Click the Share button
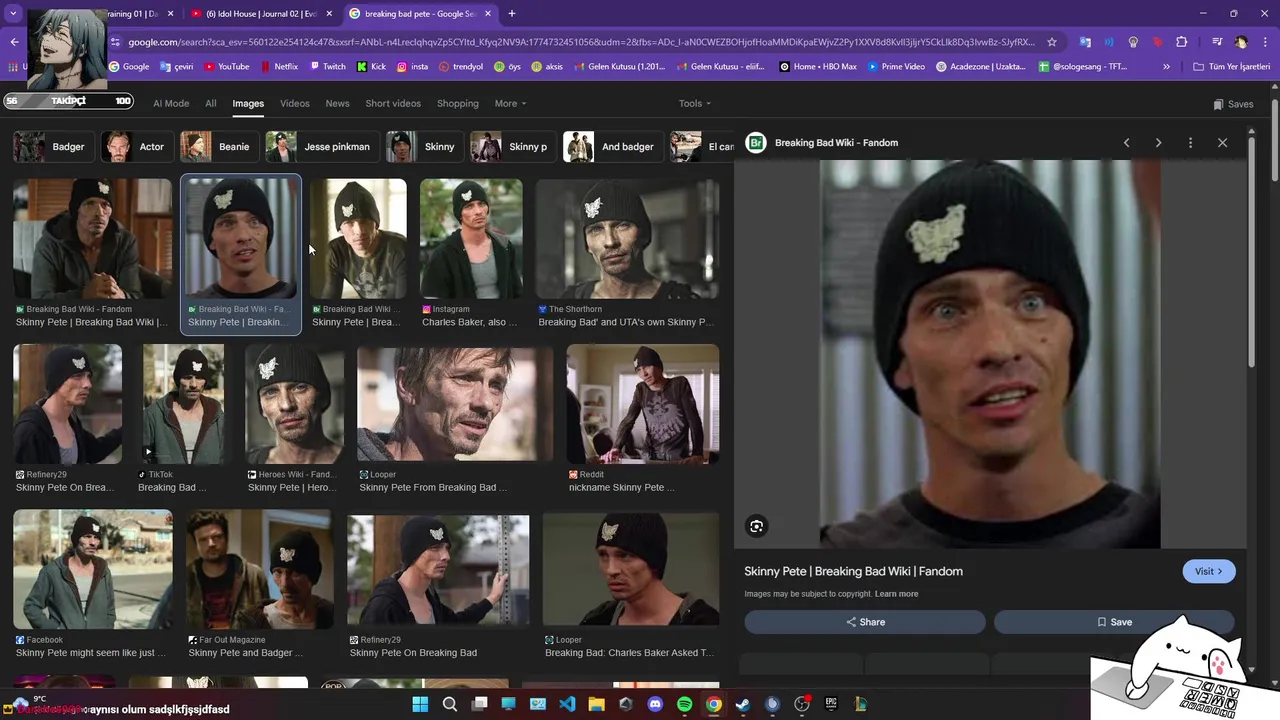1280x720 pixels. tap(865, 622)
